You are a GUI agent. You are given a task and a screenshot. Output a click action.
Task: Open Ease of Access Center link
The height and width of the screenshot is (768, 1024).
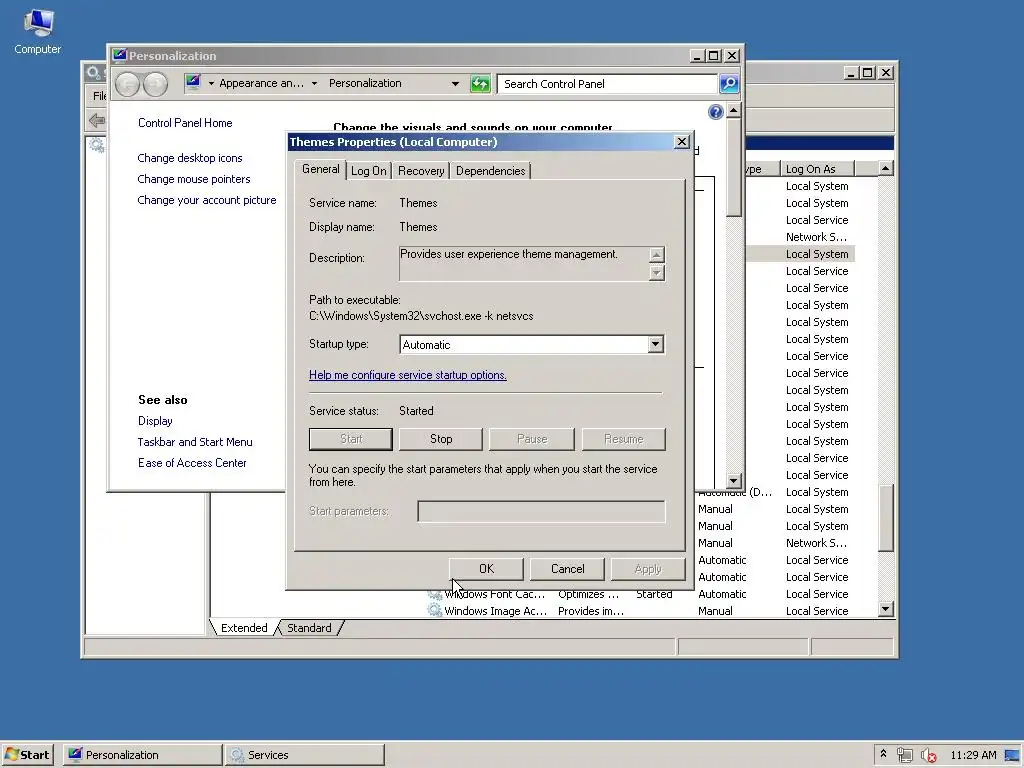coord(192,463)
